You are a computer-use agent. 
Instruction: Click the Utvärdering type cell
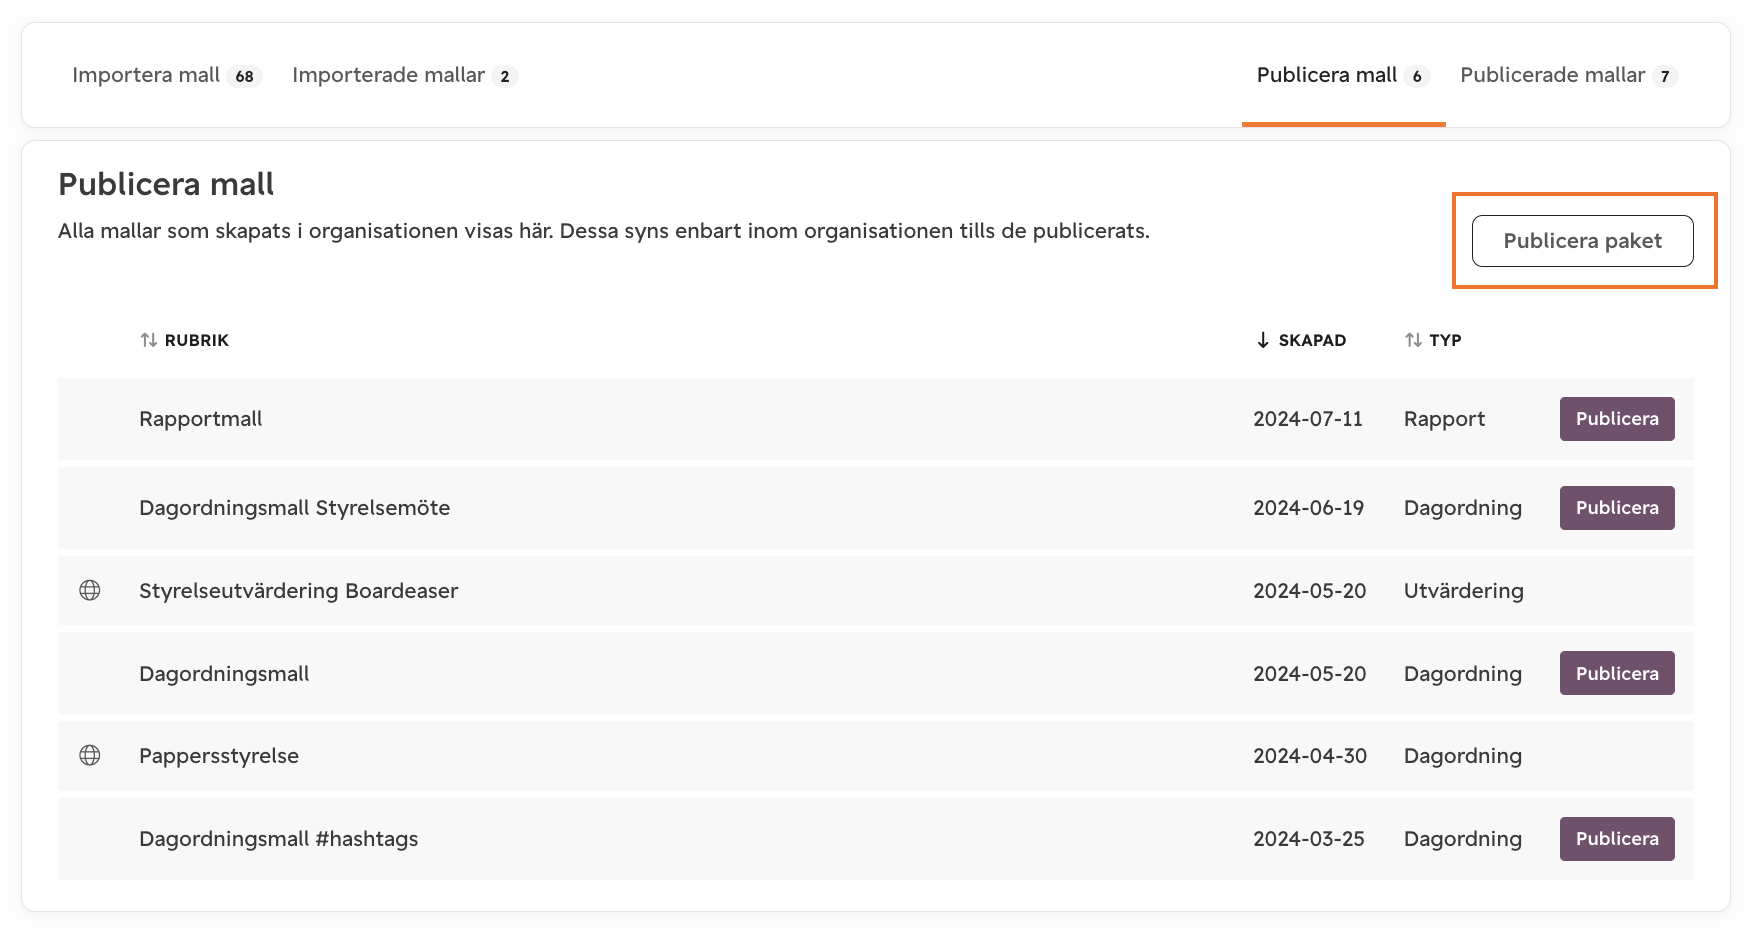tap(1464, 591)
